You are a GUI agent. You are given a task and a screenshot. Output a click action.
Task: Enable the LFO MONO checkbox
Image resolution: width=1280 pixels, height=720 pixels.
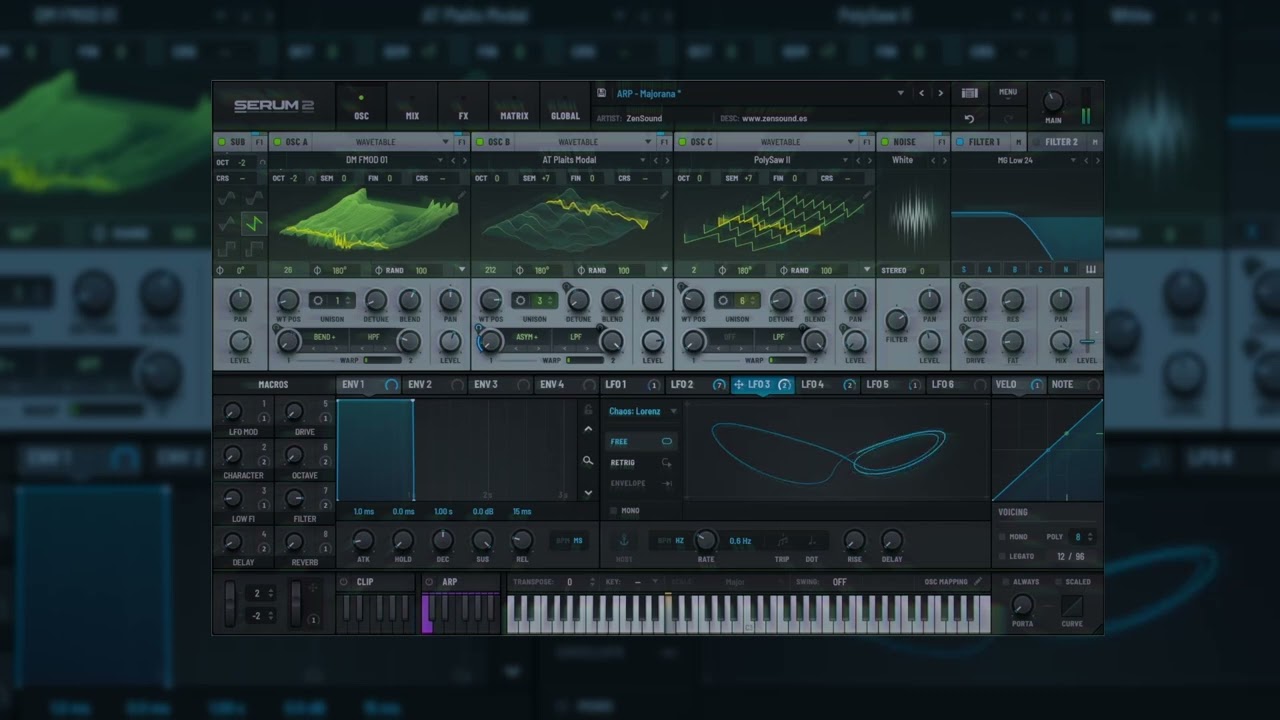614,511
